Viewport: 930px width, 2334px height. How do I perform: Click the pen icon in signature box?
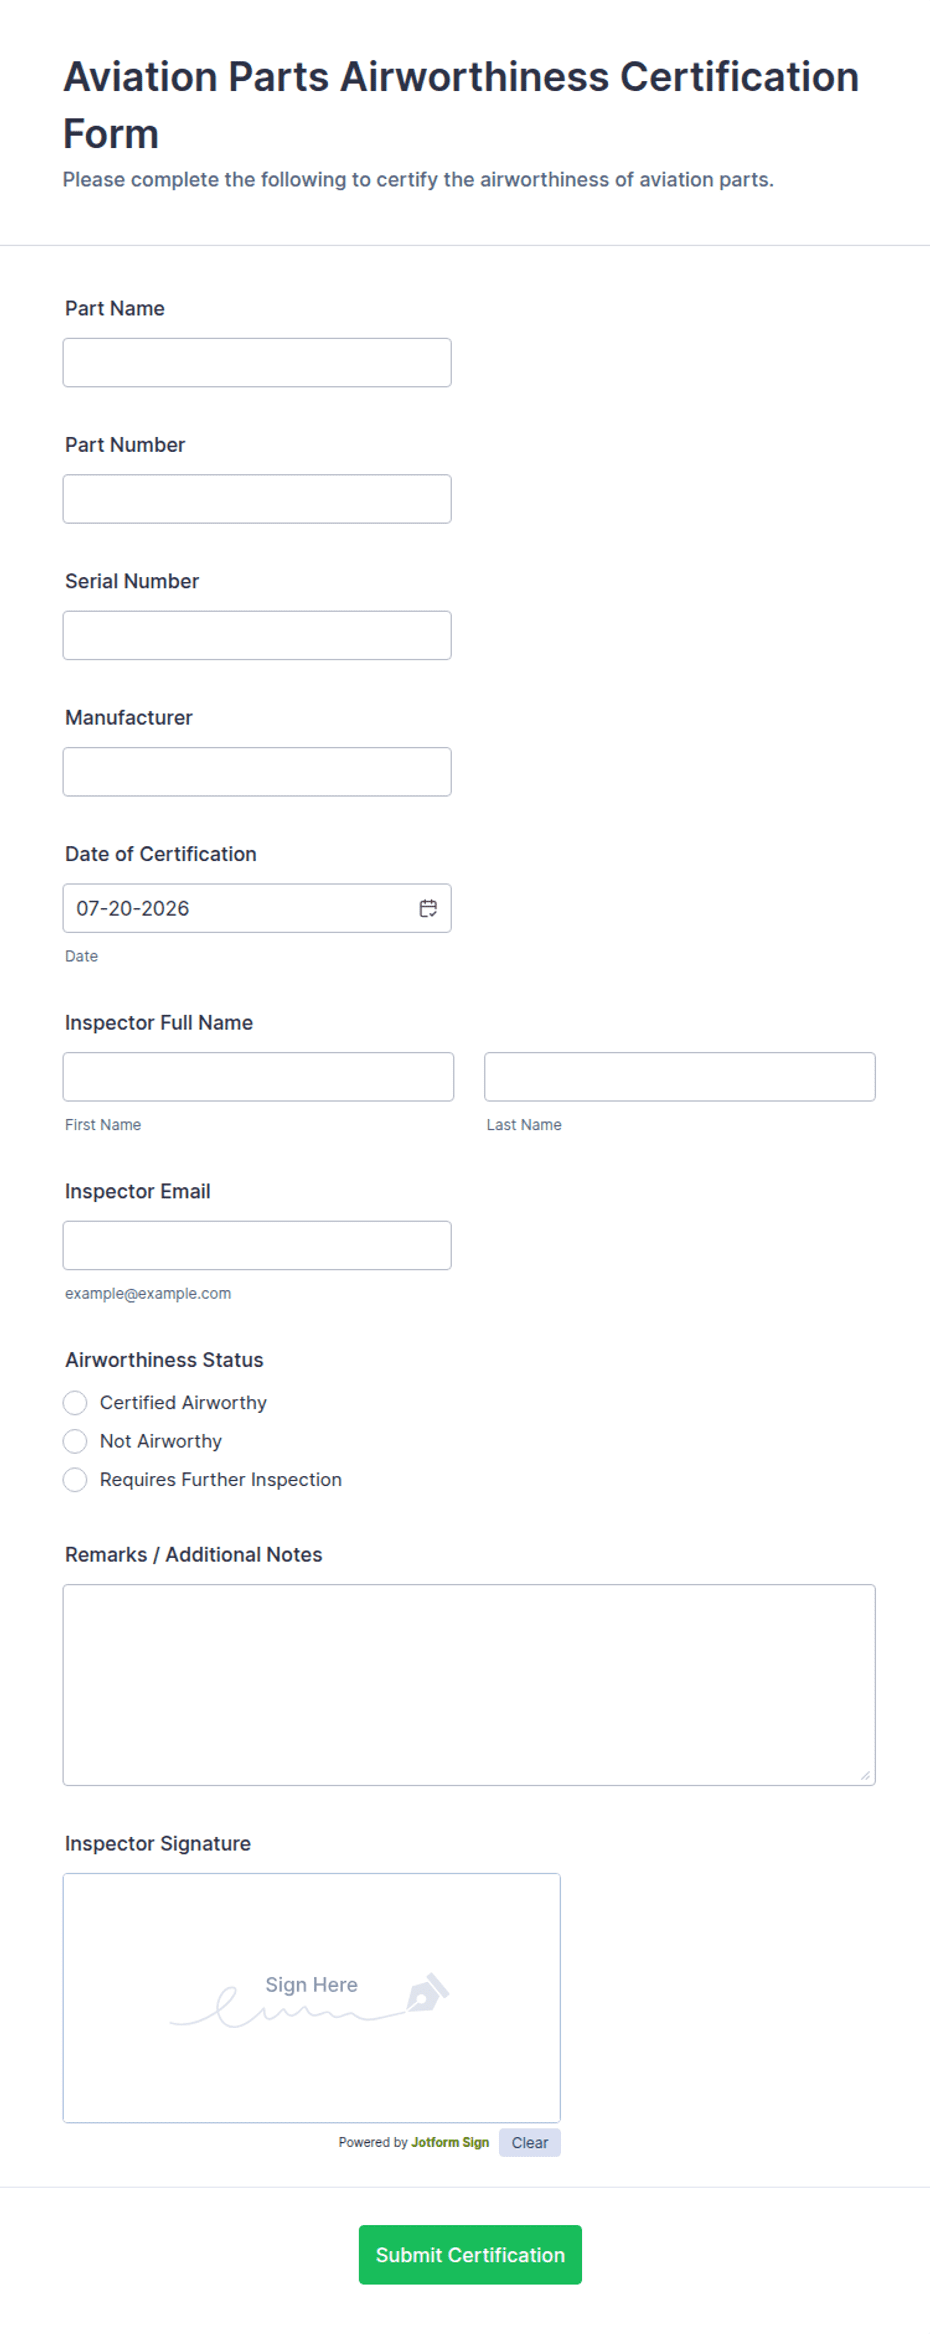pyautogui.click(x=428, y=1992)
